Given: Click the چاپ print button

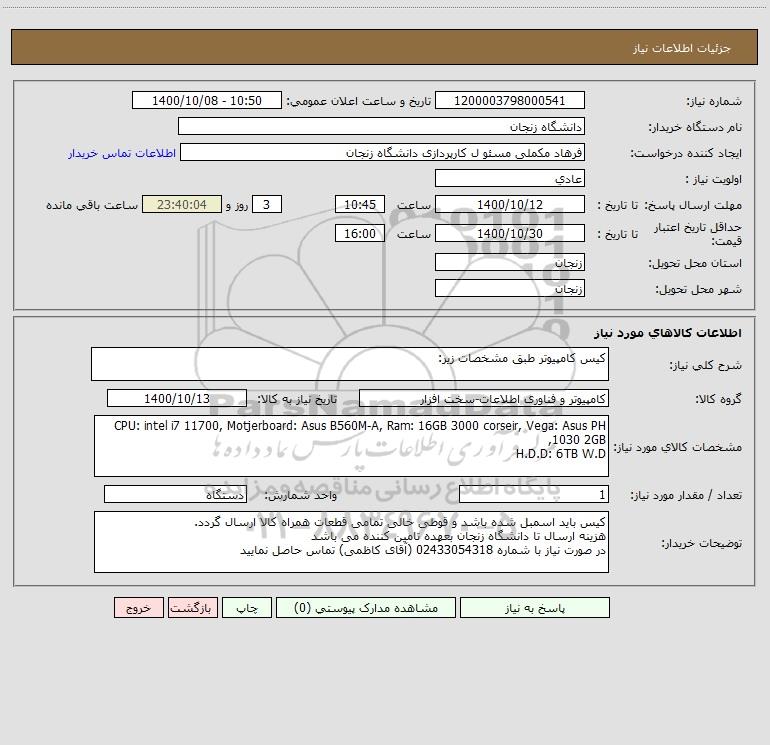Looking at the screenshot, I should 247,608.
